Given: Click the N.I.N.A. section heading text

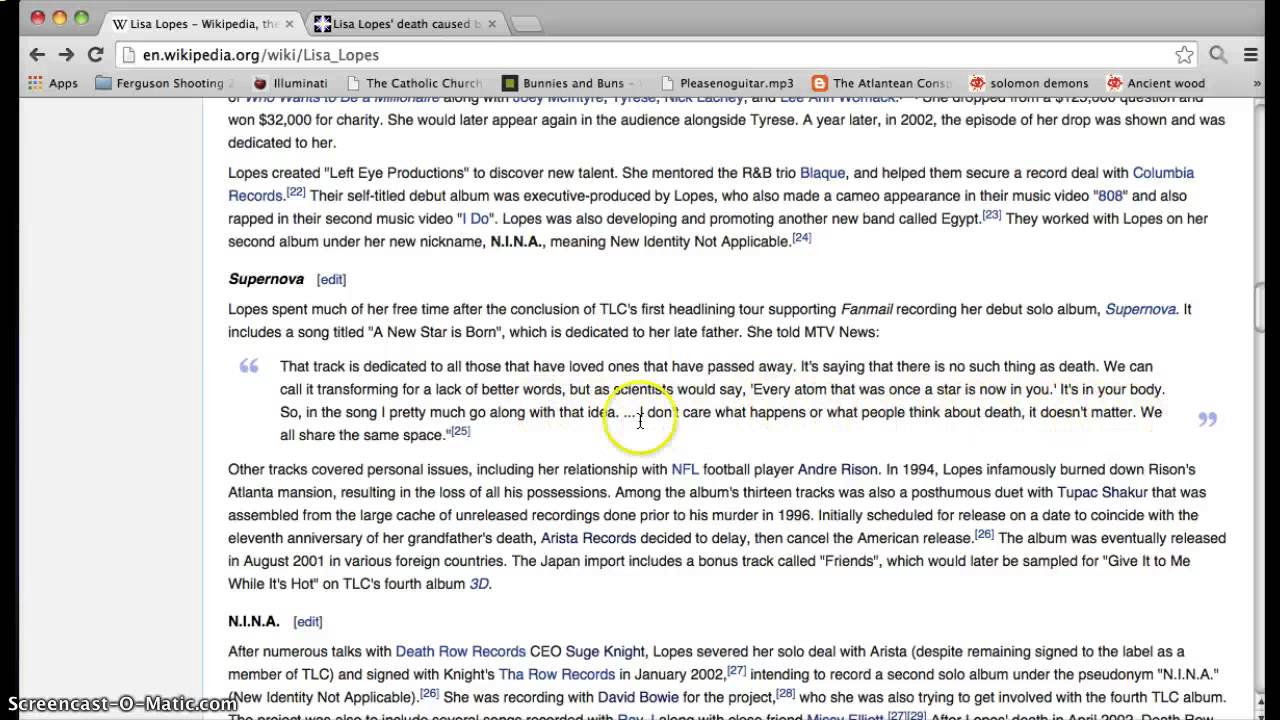Looking at the screenshot, I should [254, 621].
